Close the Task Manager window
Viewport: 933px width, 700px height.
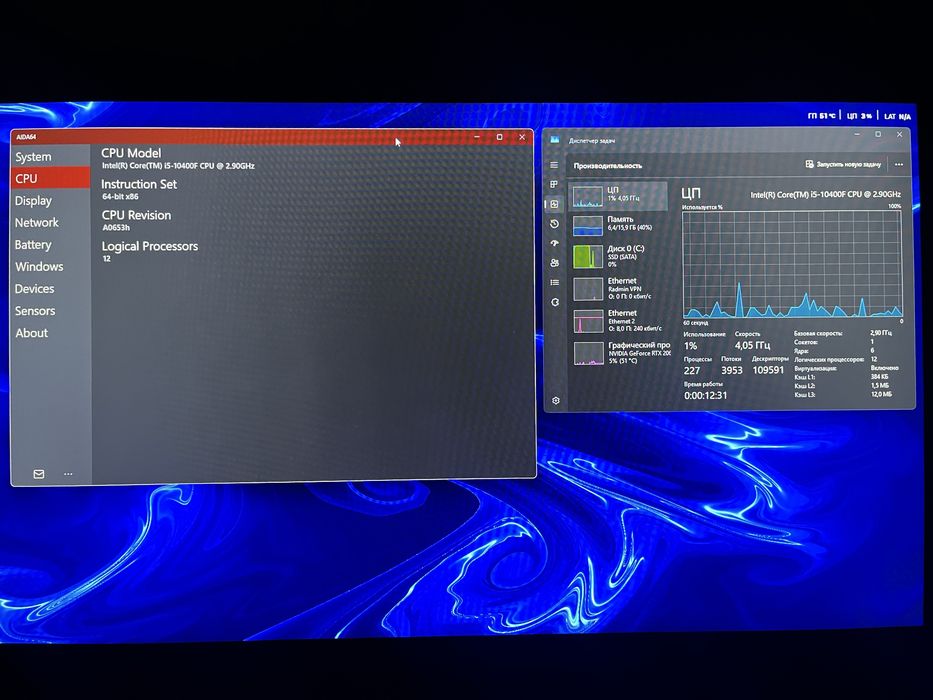click(899, 135)
